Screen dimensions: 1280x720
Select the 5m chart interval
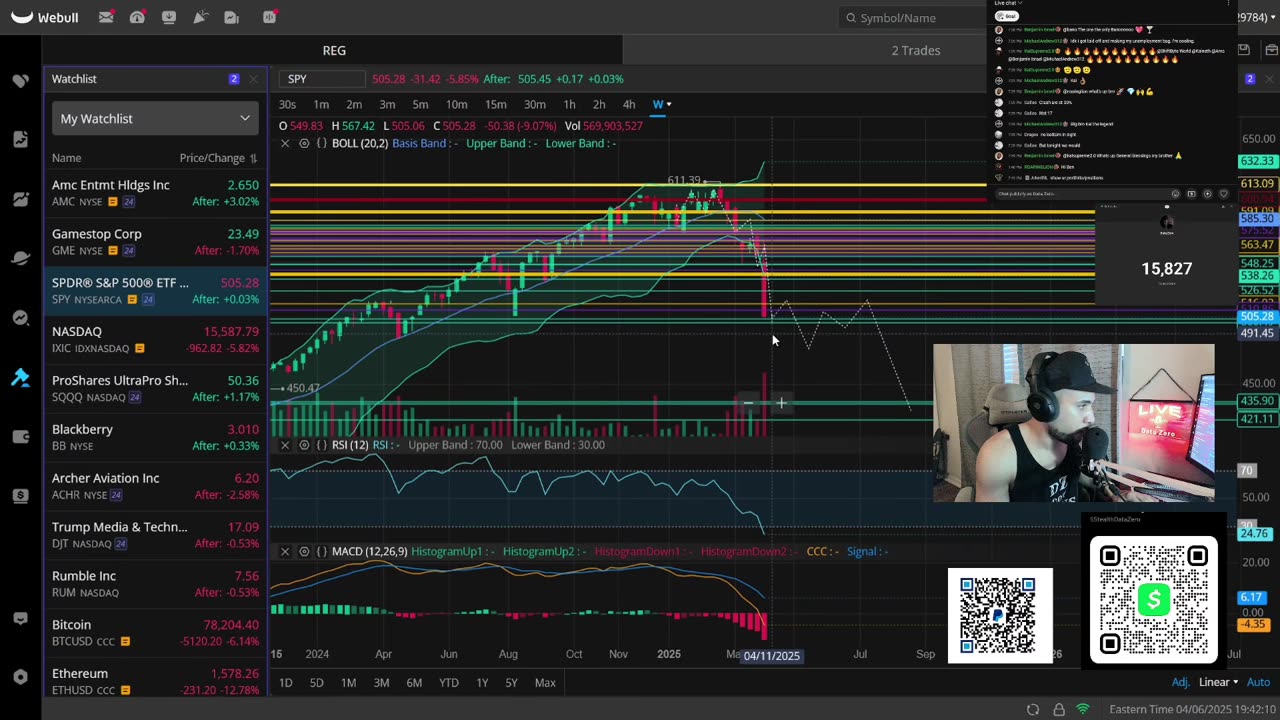click(420, 104)
